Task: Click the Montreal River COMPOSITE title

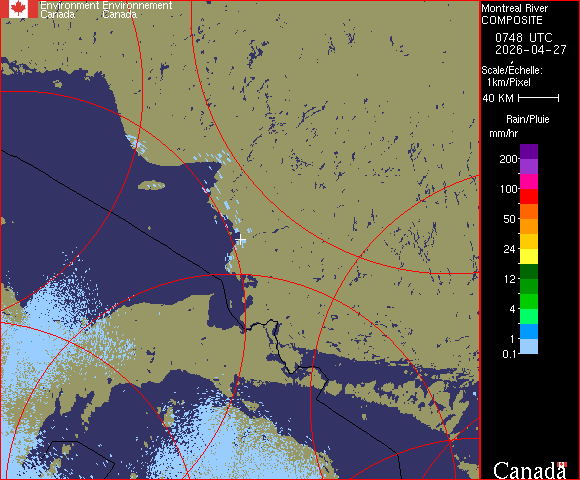Action: 515,14
